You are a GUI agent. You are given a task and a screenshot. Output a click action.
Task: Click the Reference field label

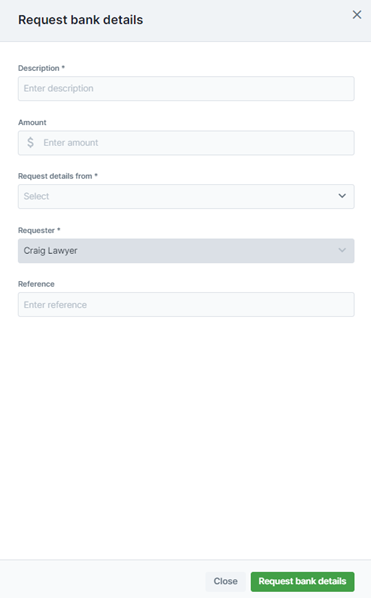click(x=36, y=284)
